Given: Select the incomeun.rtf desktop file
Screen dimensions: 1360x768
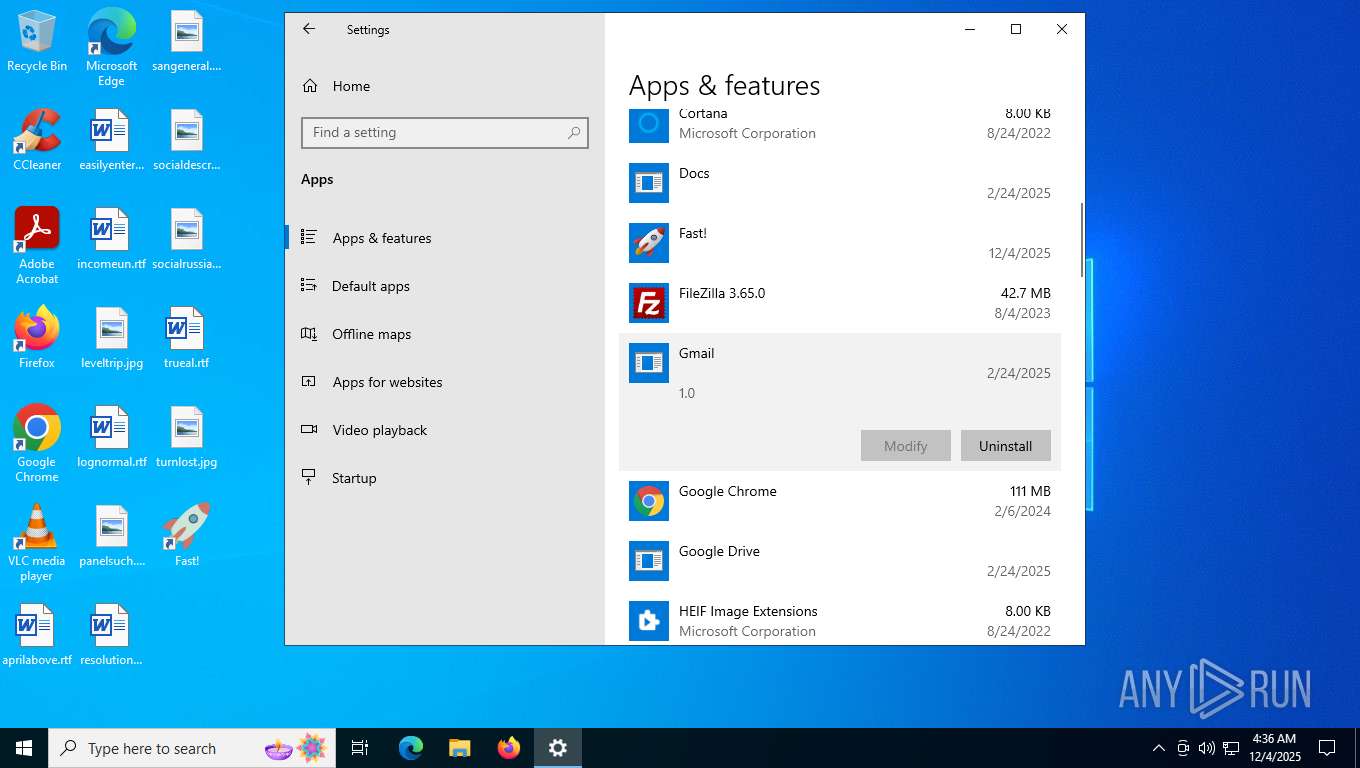Looking at the screenshot, I should coord(112,239).
